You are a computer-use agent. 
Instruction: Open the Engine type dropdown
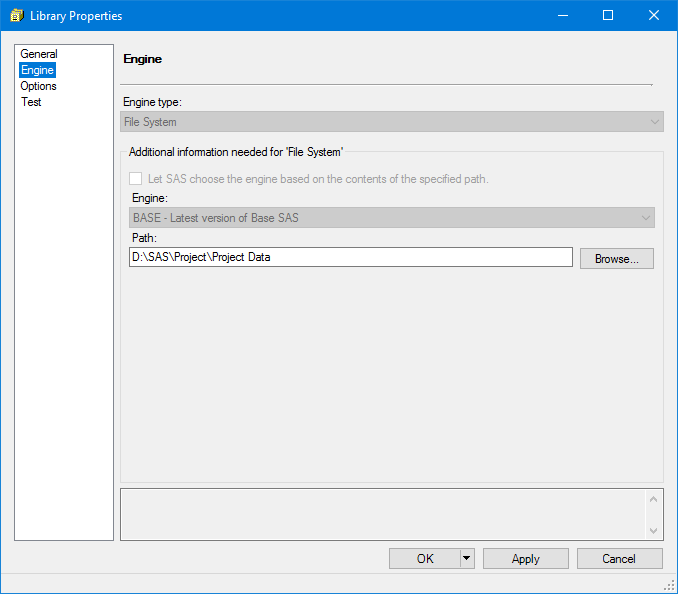pos(655,122)
